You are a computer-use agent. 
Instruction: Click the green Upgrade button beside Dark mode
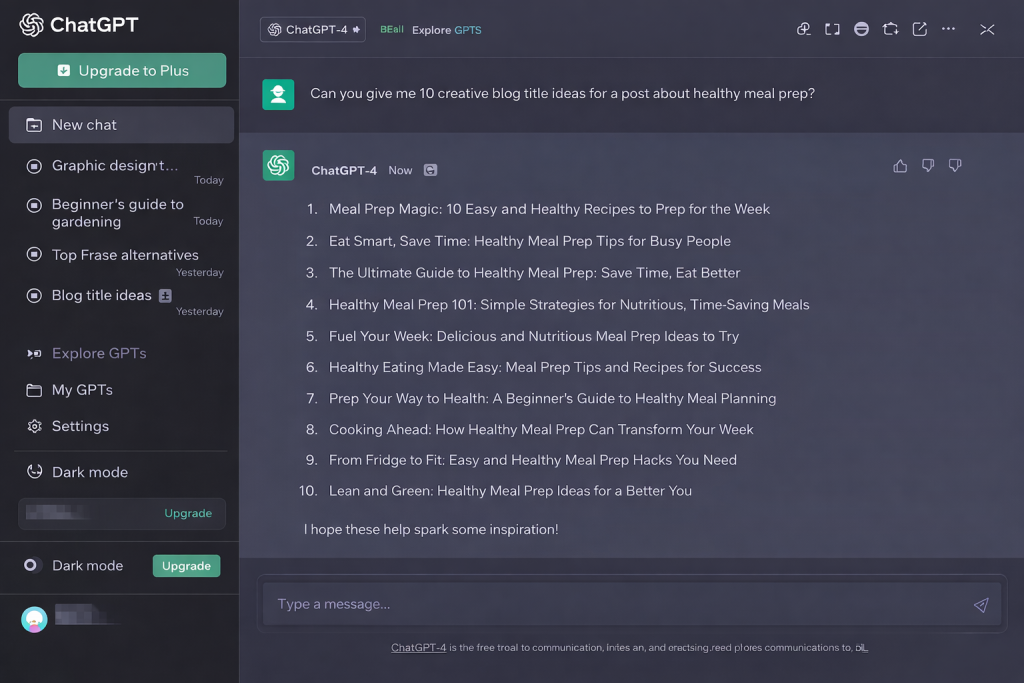186,566
